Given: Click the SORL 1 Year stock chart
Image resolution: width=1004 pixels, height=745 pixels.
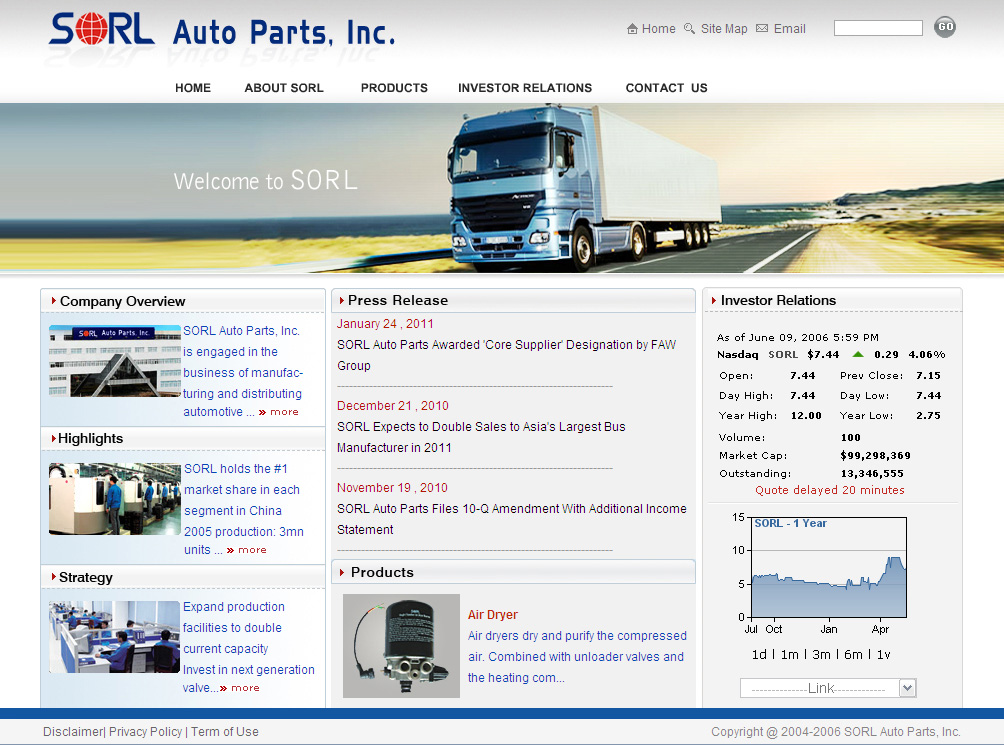Looking at the screenshot, I should tap(829, 567).
